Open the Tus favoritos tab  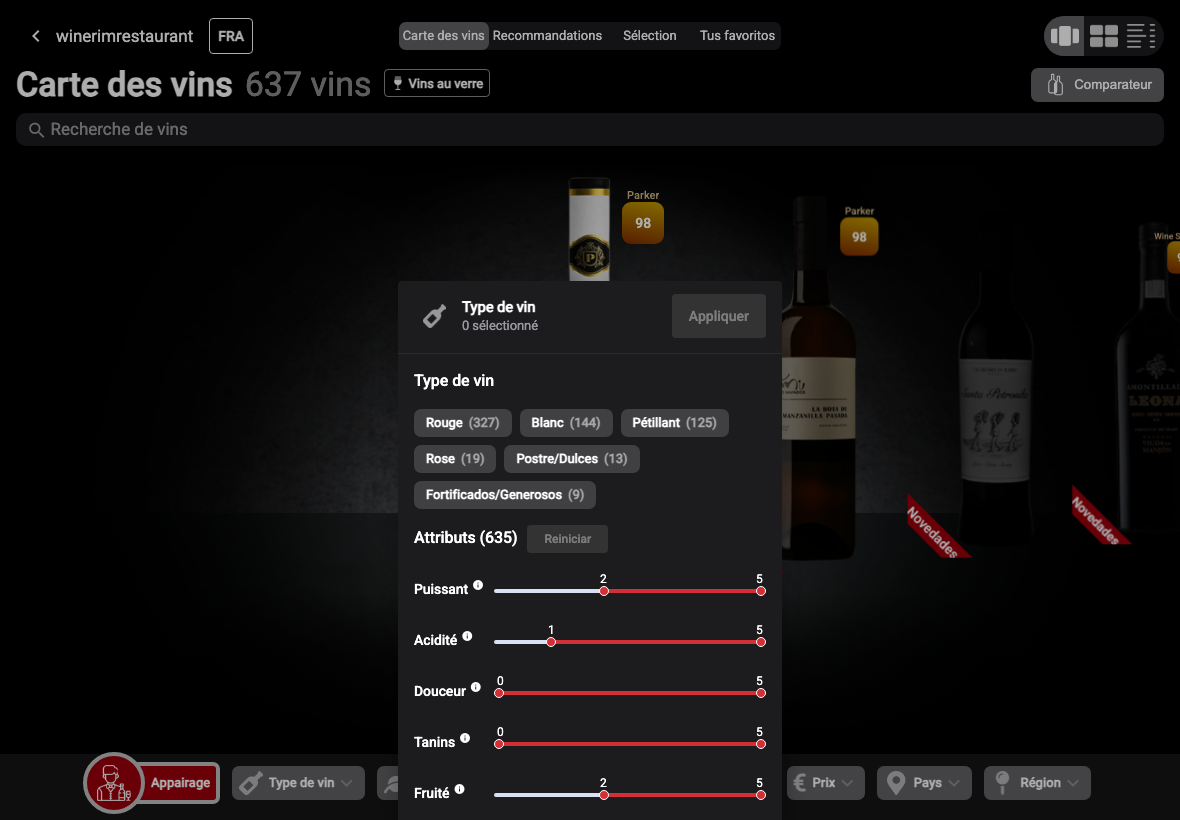point(738,35)
